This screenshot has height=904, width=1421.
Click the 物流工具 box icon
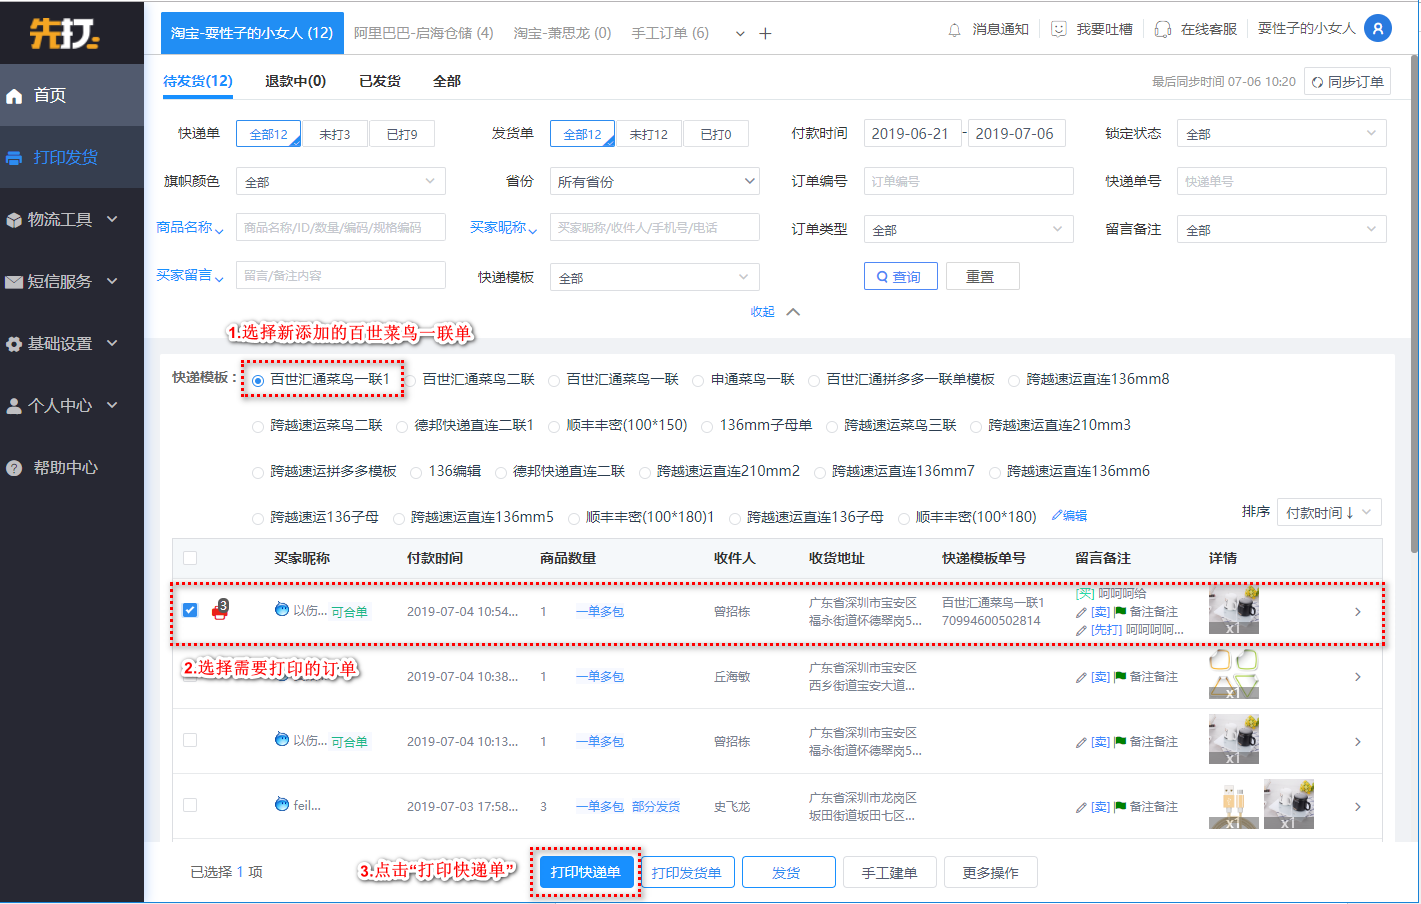(x=14, y=220)
